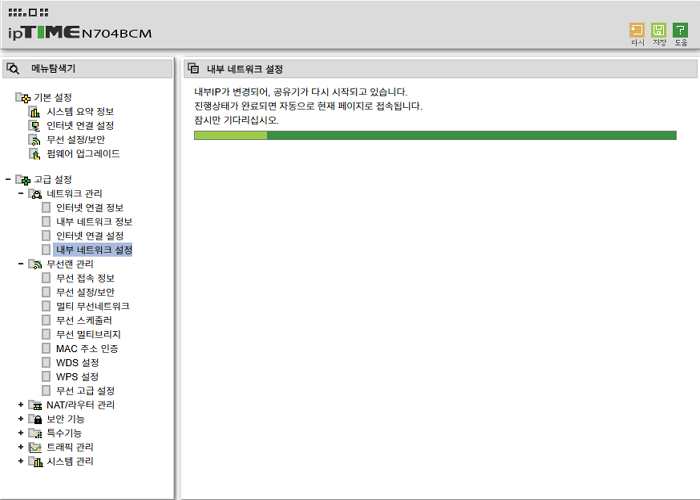Click the page icon beside 무선 접속 정보

click(46, 278)
